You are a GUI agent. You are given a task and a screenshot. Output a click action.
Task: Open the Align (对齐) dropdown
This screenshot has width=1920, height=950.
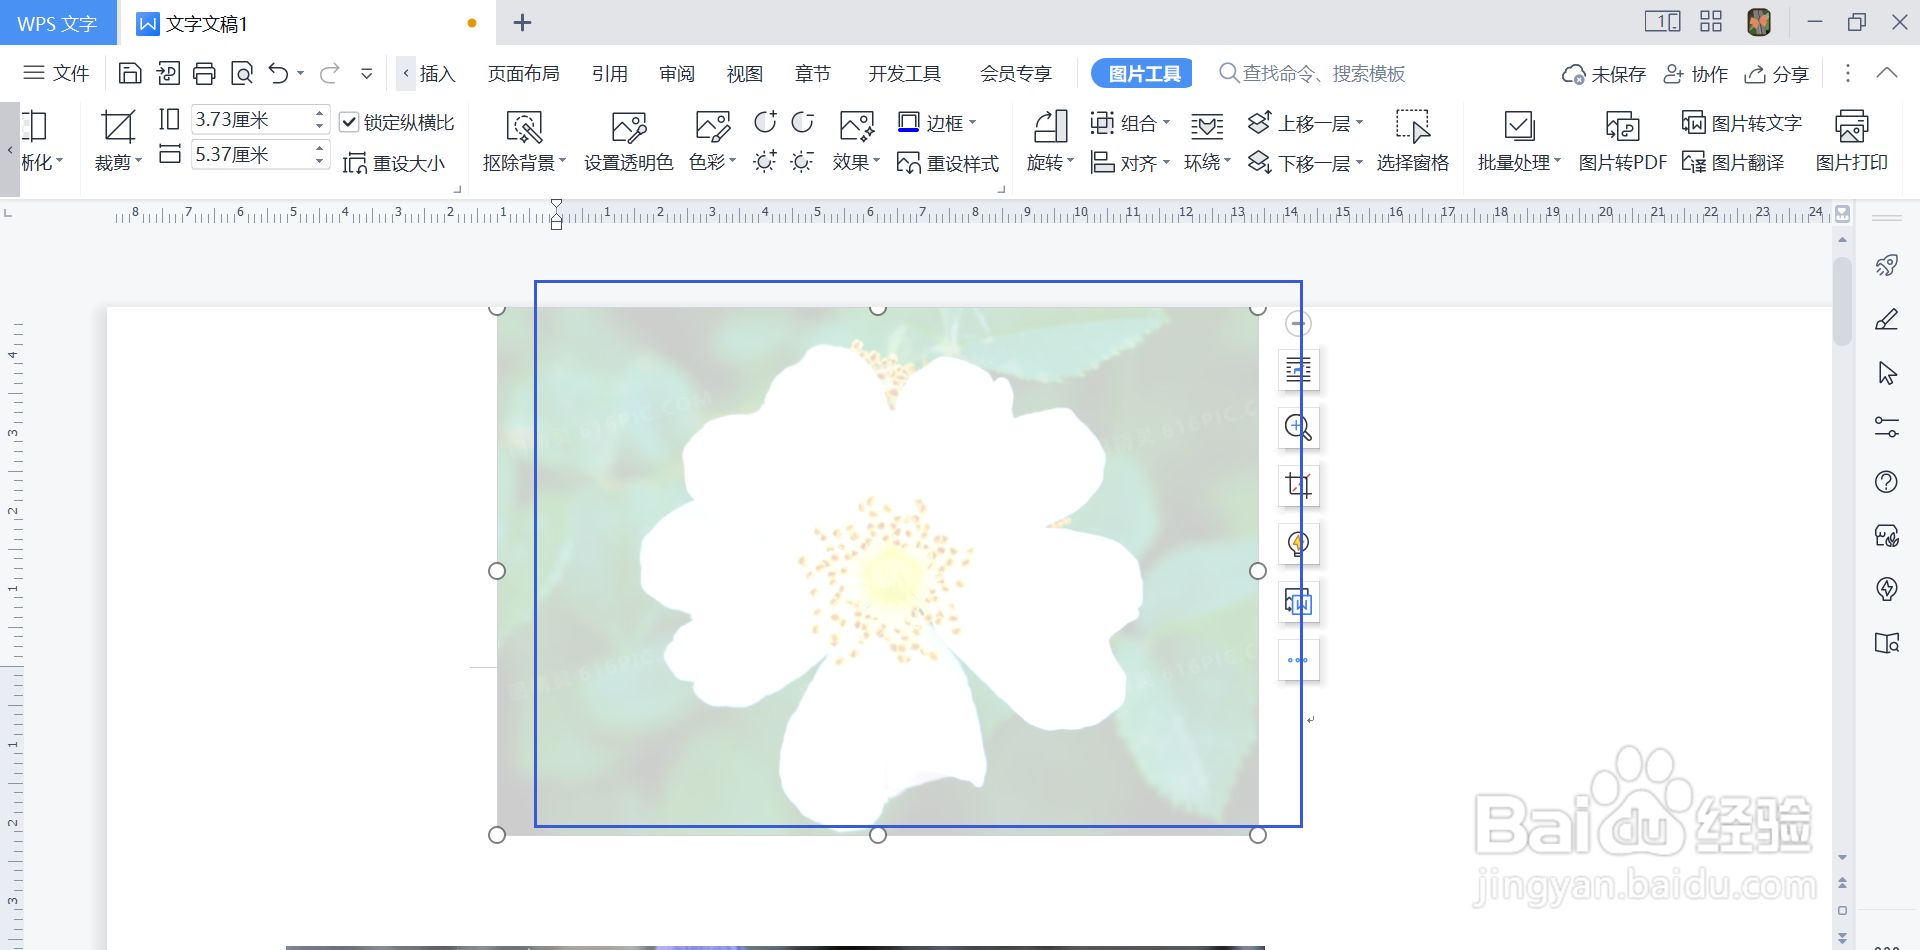pyautogui.click(x=1130, y=162)
